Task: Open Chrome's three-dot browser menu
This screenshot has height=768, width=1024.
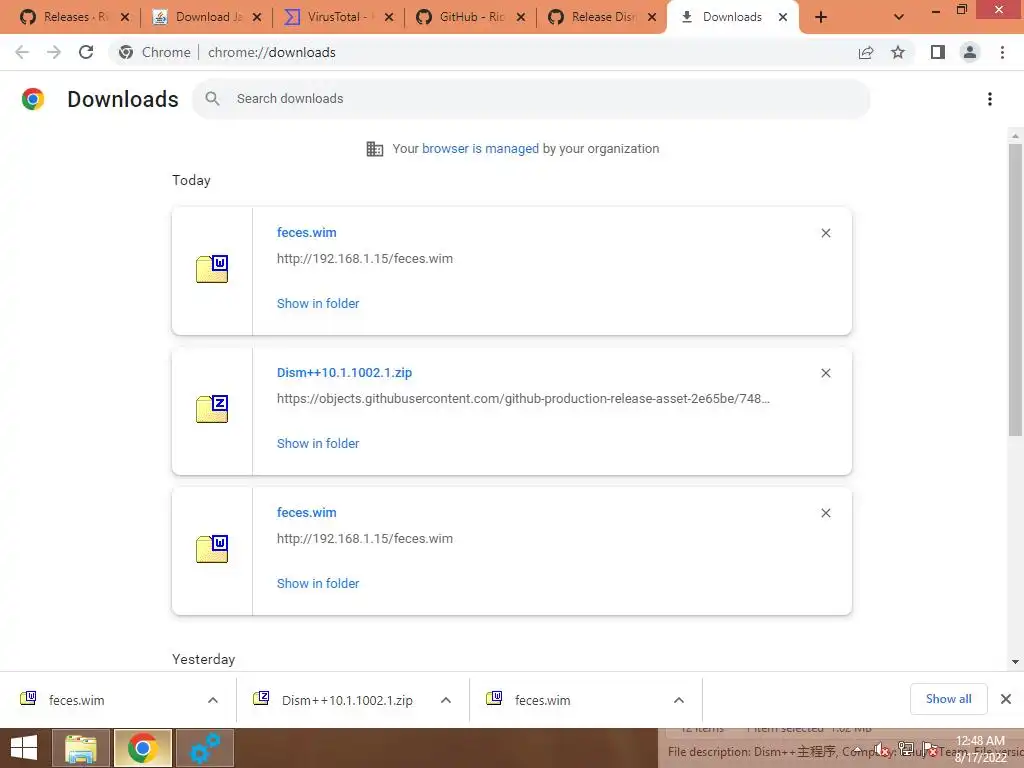Action: click(1002, 52)
